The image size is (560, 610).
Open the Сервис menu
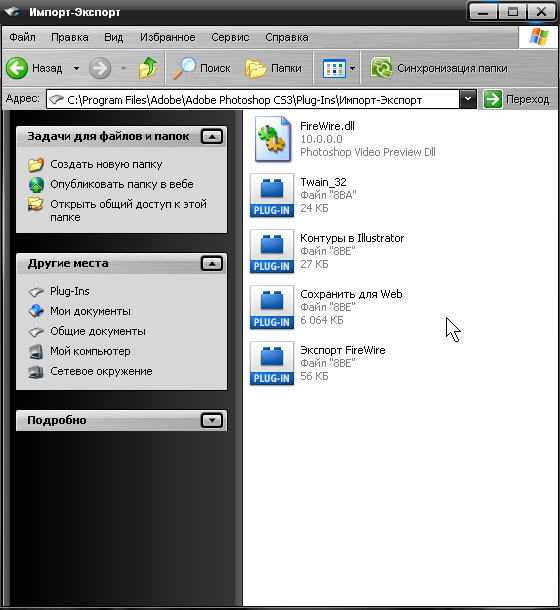click(230, 37)
